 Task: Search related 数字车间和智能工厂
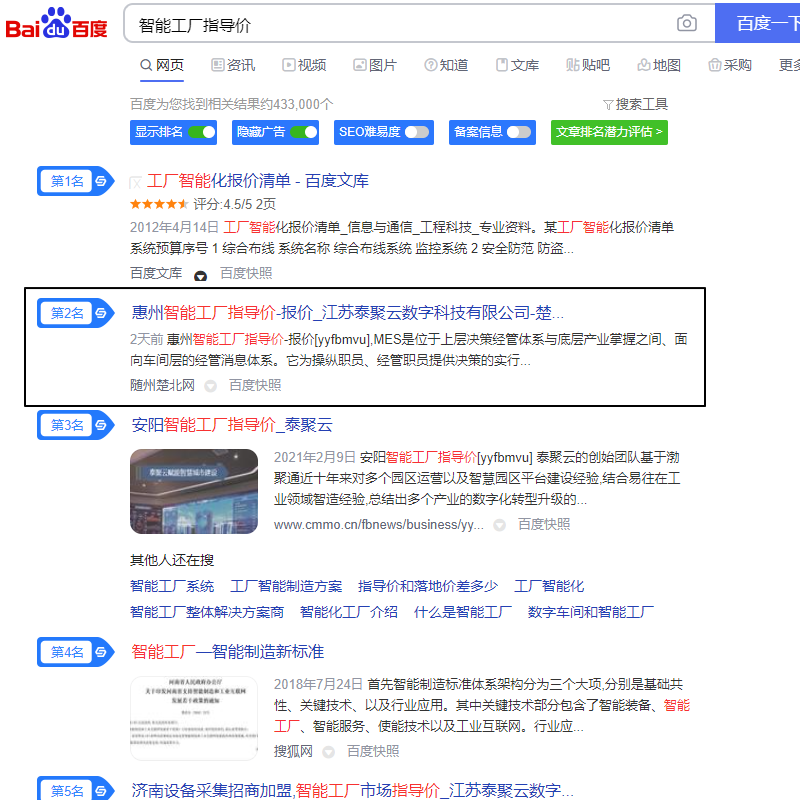(591, 612)
